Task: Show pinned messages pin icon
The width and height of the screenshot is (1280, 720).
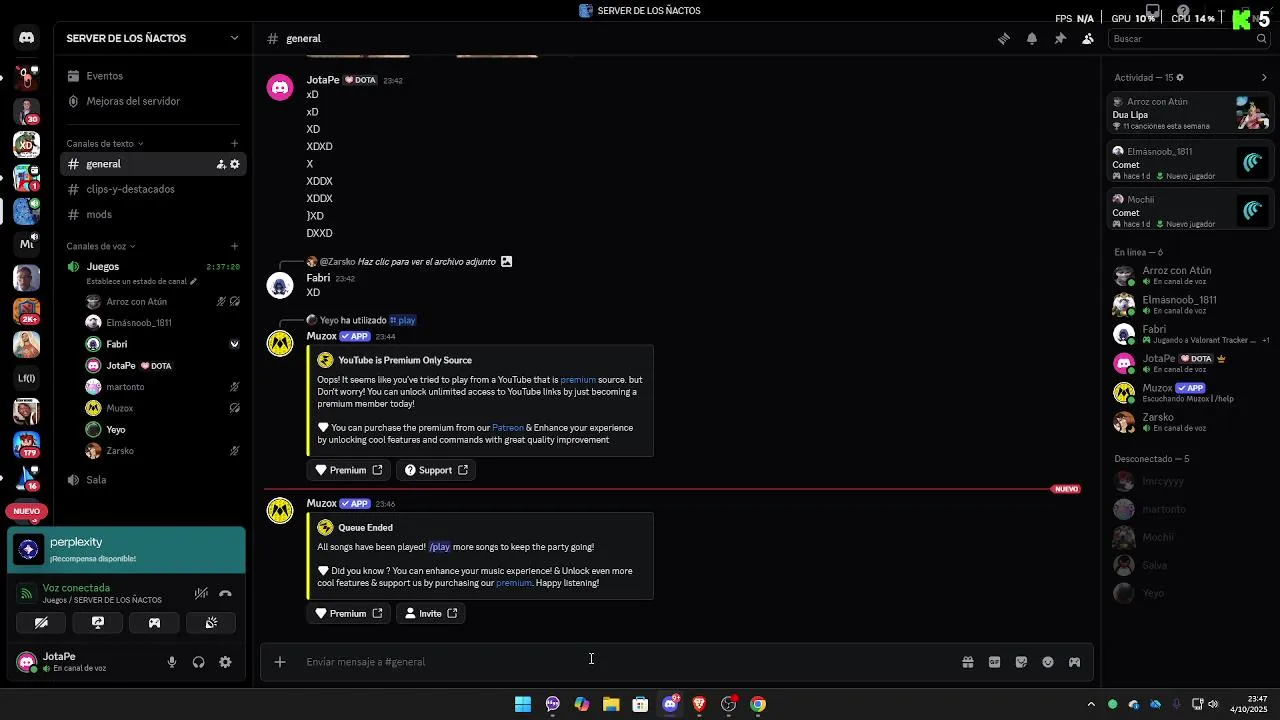Action: [x=1060, y=39]
